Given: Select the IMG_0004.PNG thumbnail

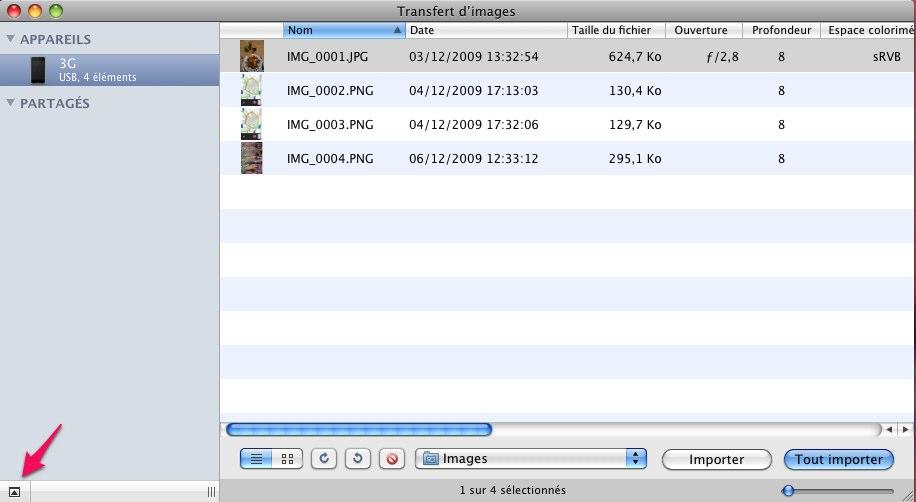Looking at the screenshot, I should pos(252,158).
